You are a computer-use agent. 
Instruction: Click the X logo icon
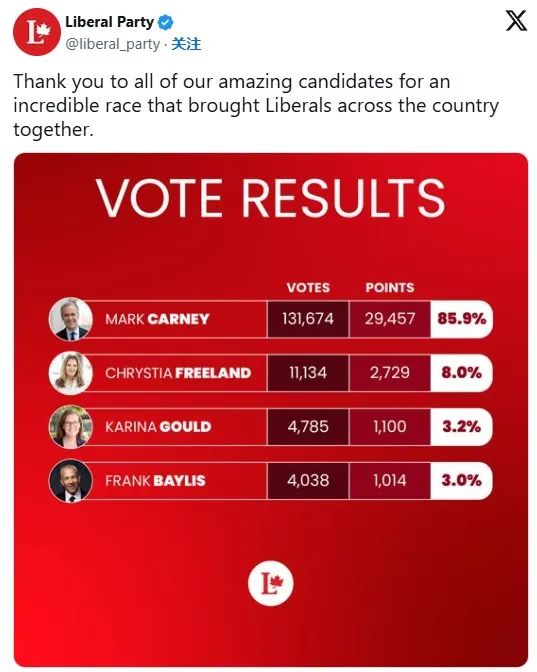point(516,21)
